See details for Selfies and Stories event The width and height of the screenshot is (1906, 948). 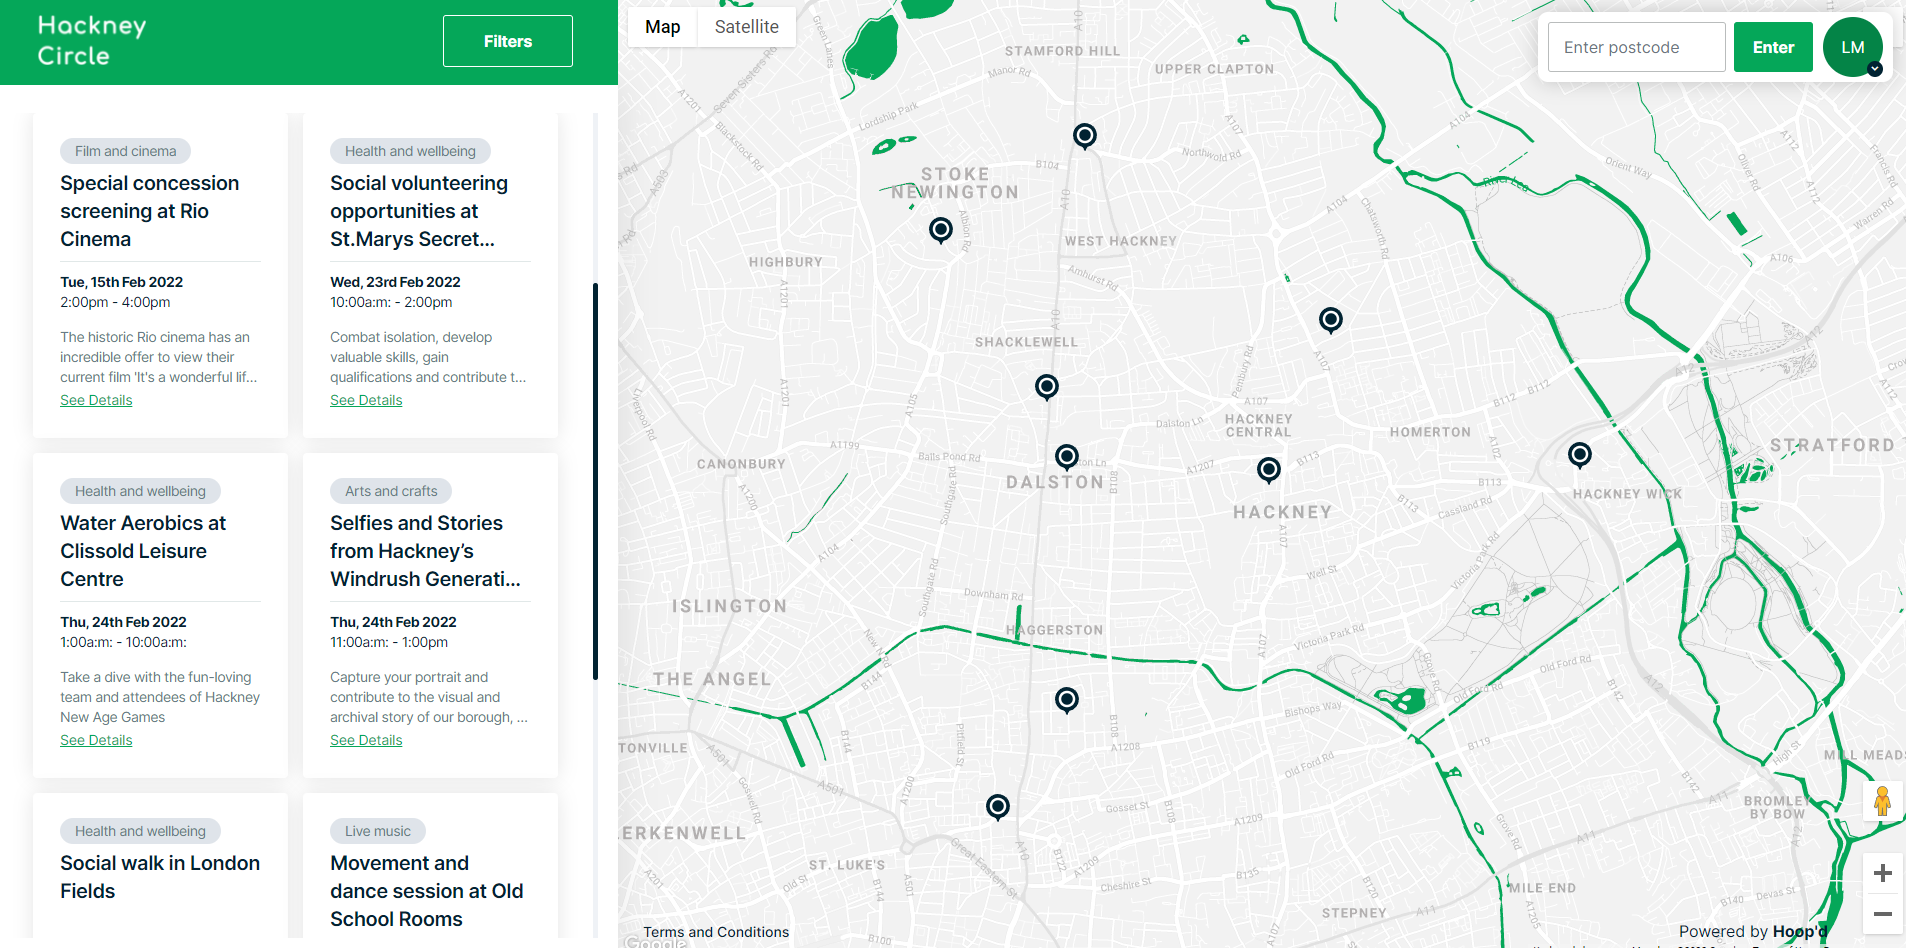(x=366, y=740)
